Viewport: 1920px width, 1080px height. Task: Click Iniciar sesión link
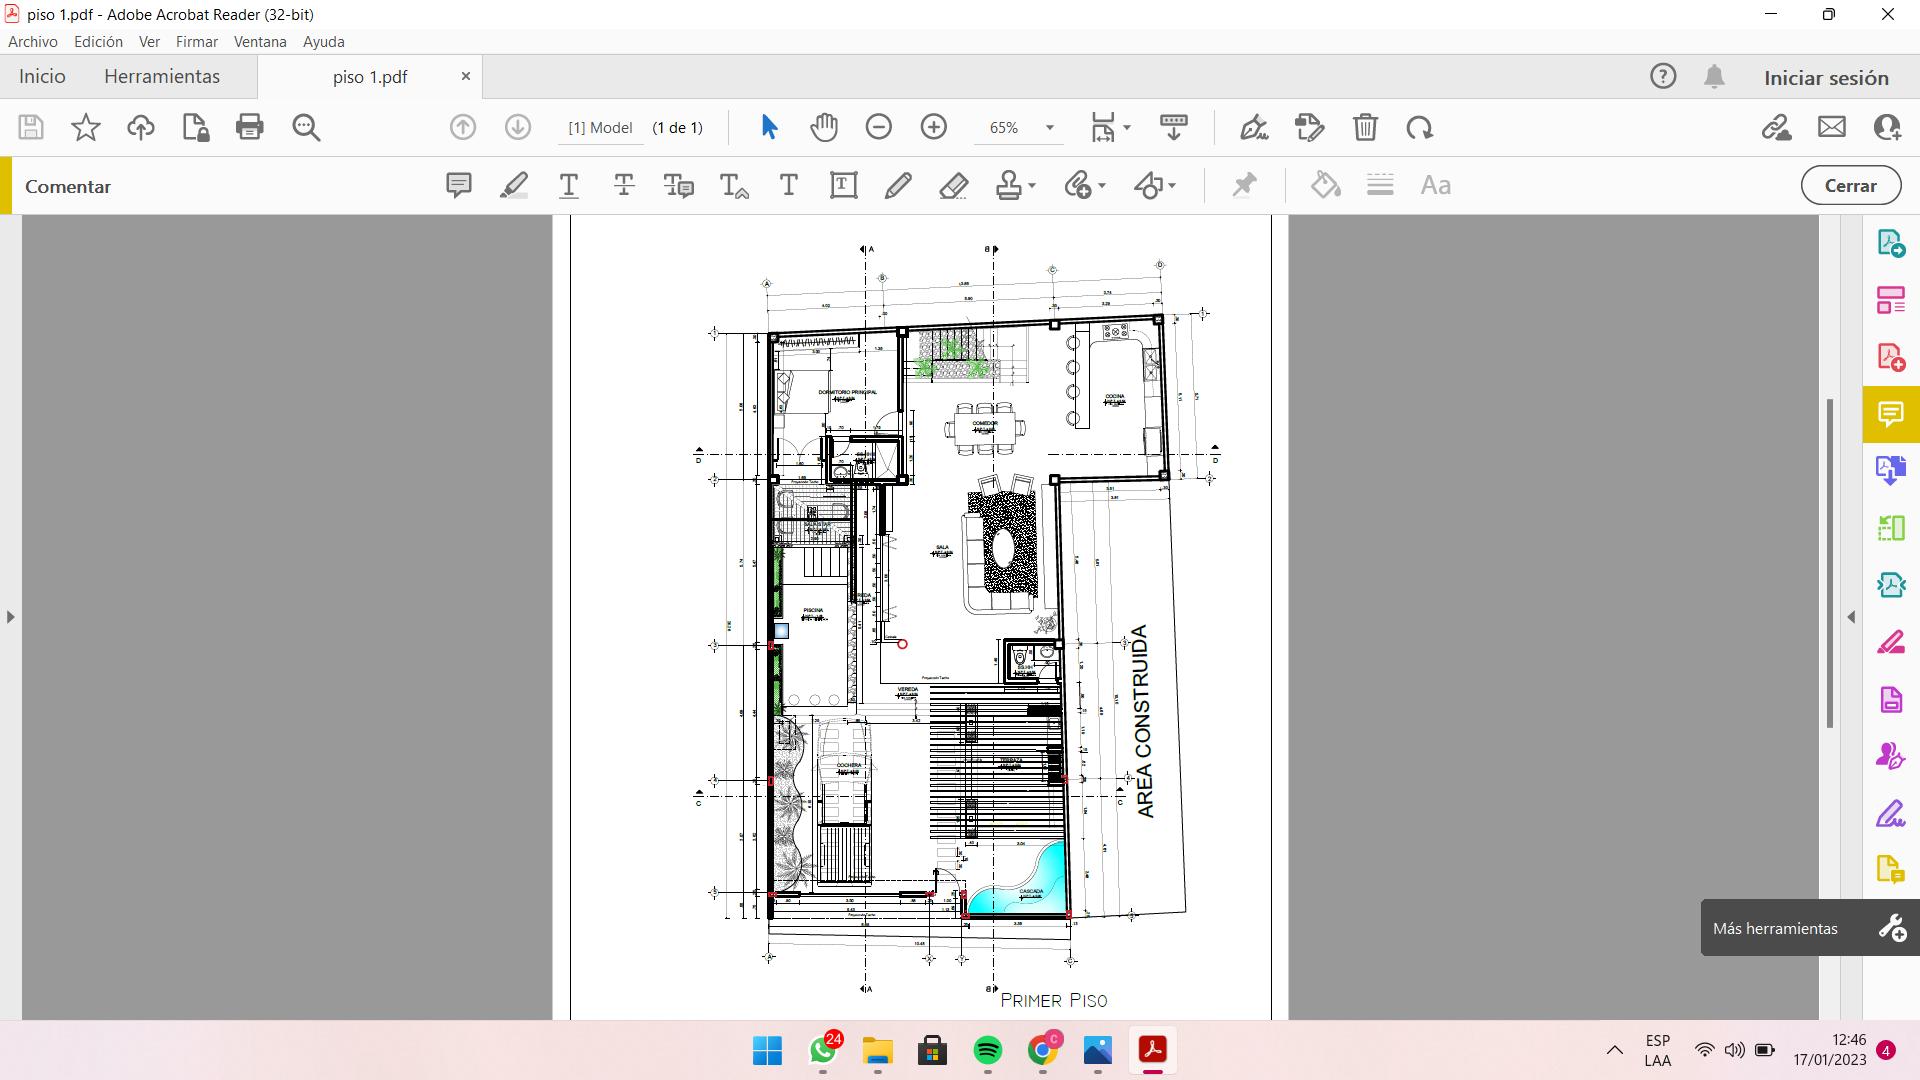[1826, 77]
